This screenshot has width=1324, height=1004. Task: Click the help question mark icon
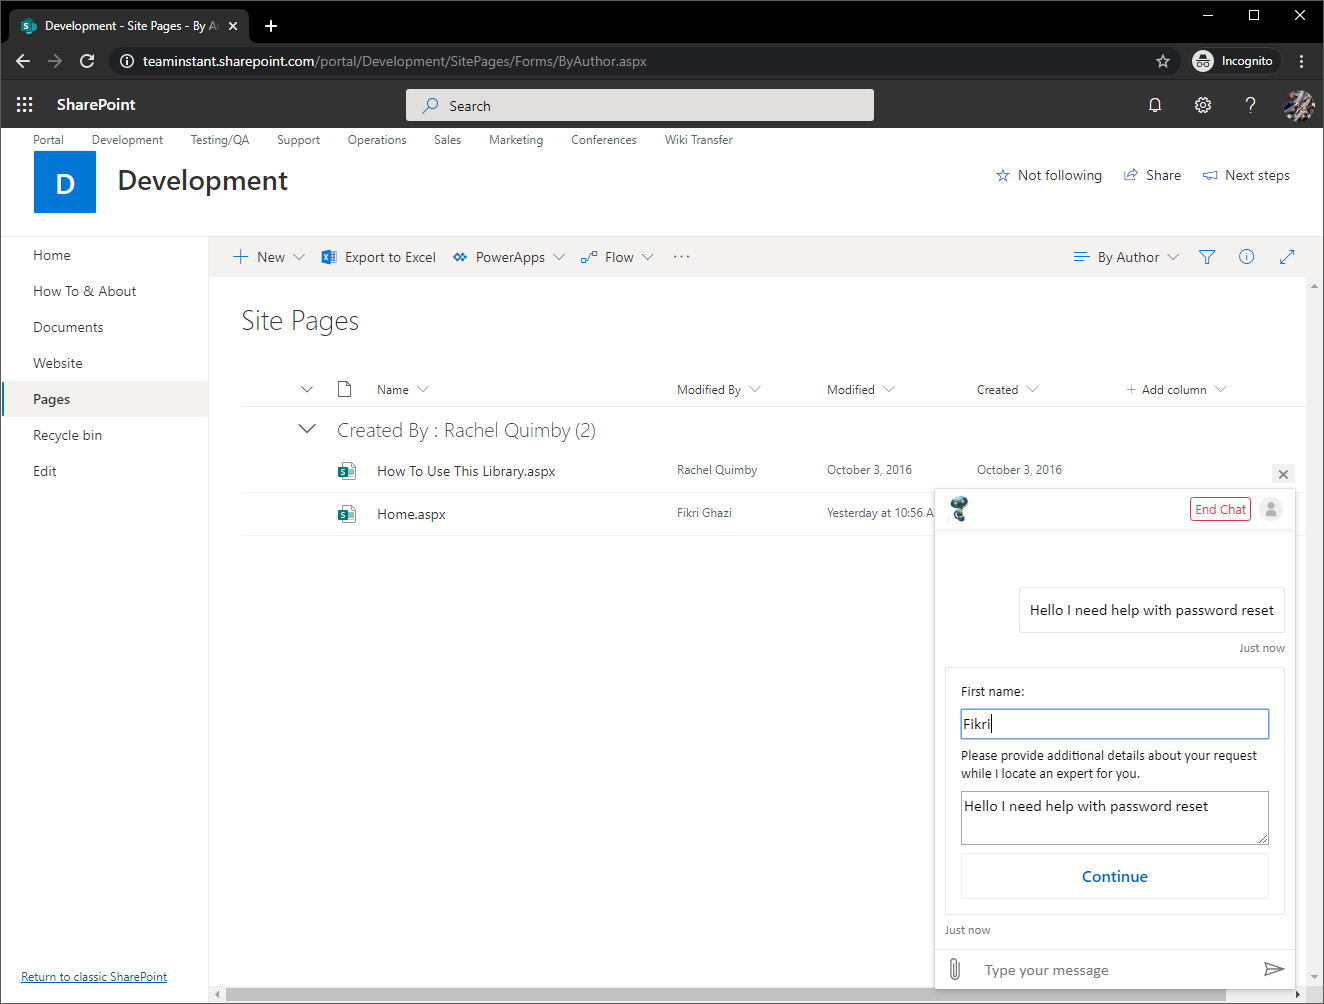(x=1250, y=105)
